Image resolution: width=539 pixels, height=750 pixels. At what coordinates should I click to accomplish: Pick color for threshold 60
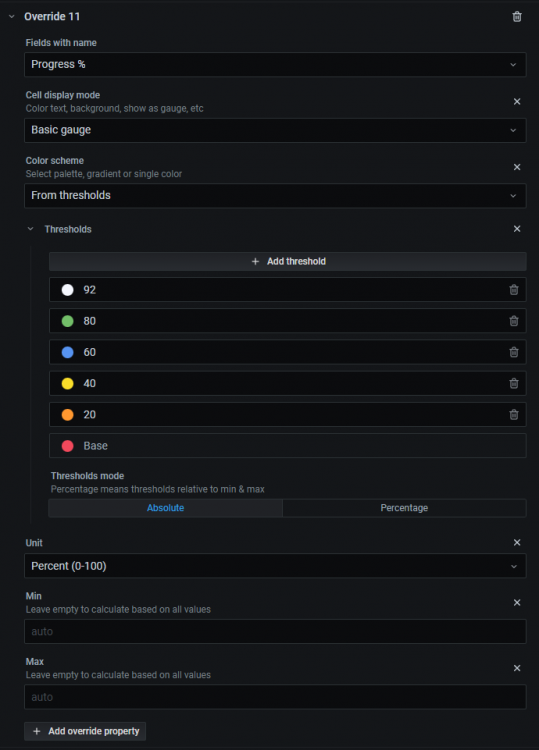coord(67,353)
